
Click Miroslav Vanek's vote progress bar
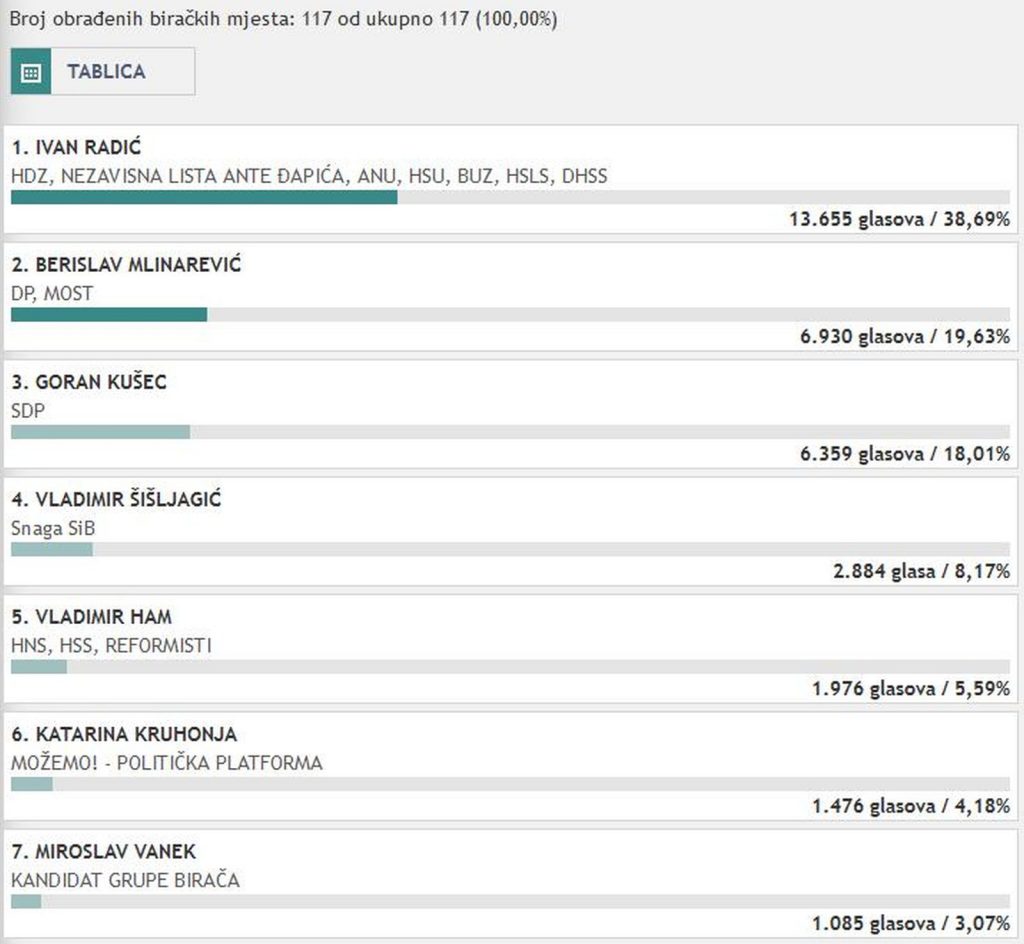pyautogui.click(x=510, y=902)
